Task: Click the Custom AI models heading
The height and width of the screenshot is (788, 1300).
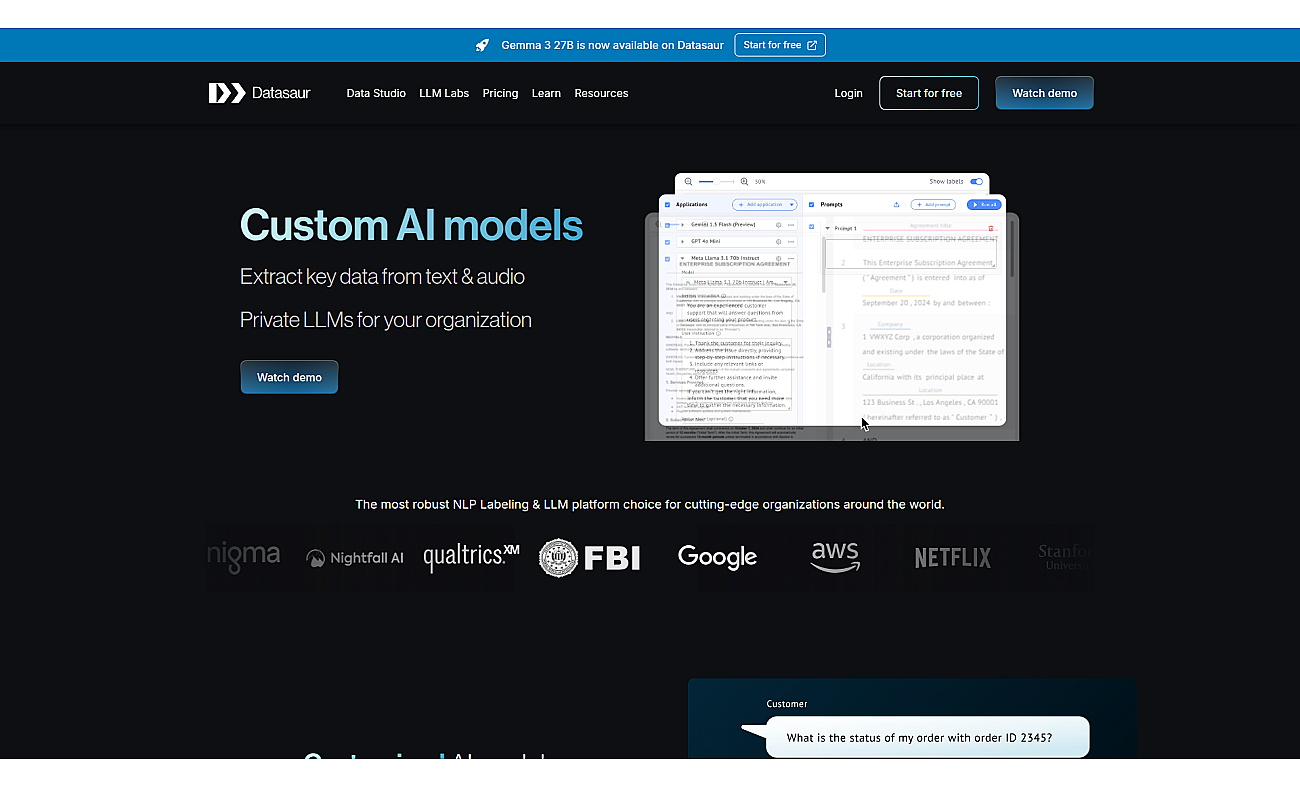Action: tap(411, 225)
